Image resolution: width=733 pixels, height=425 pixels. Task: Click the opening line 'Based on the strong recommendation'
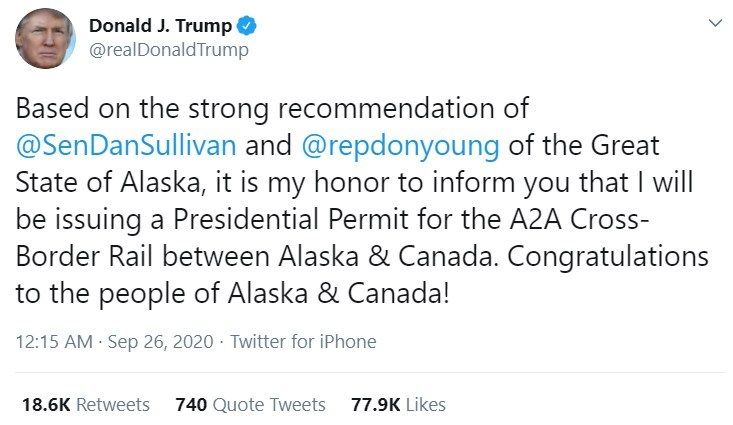tap(256, 109)
